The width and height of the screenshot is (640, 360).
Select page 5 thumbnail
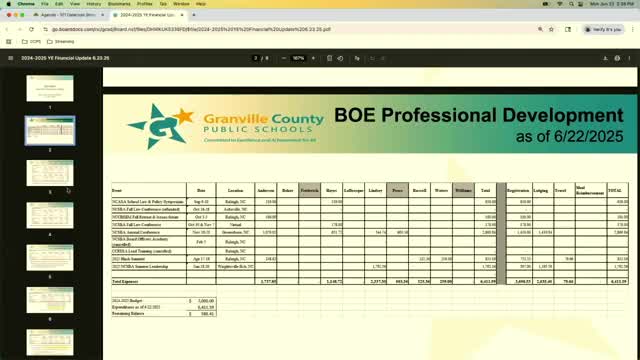tap(50, 258)
